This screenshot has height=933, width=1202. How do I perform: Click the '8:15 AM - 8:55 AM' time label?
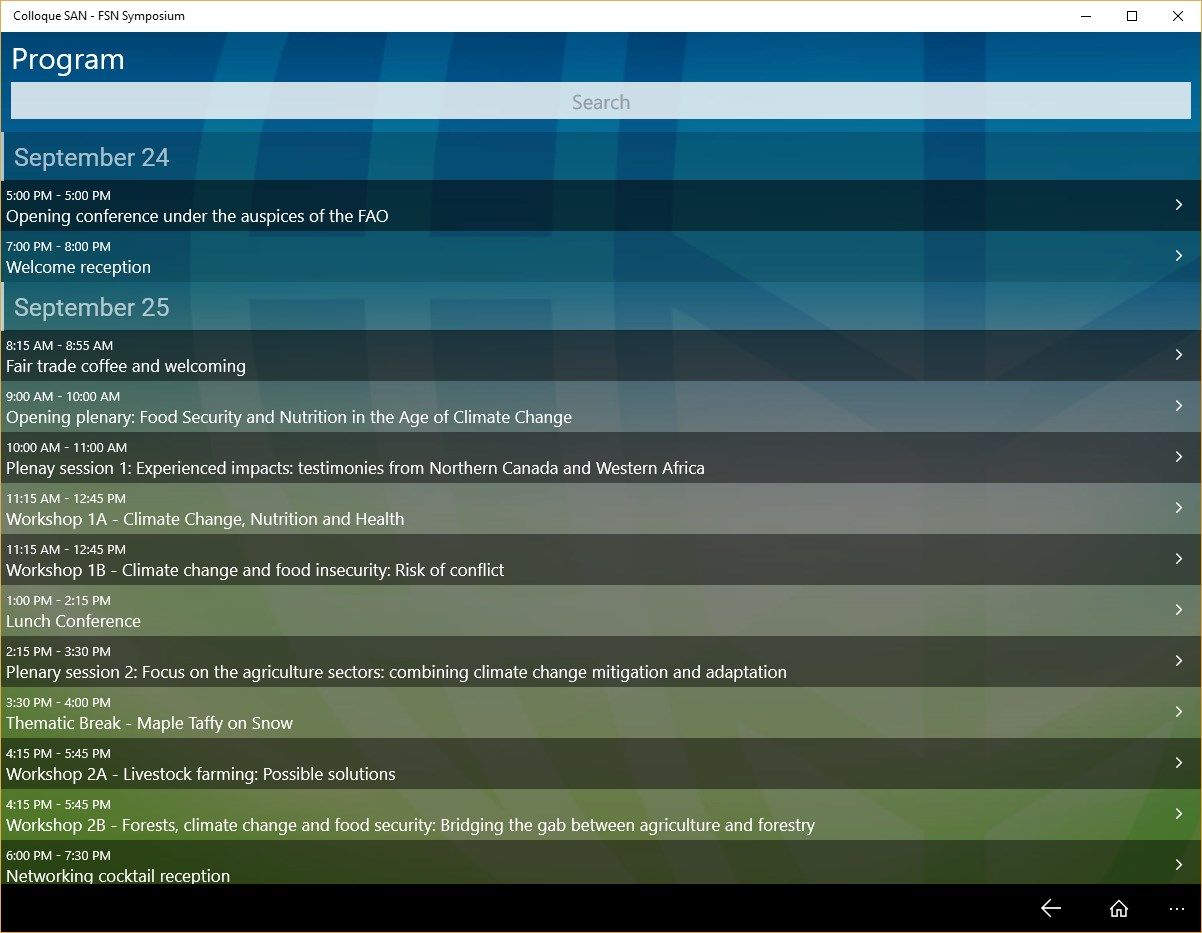click(59, 345)
